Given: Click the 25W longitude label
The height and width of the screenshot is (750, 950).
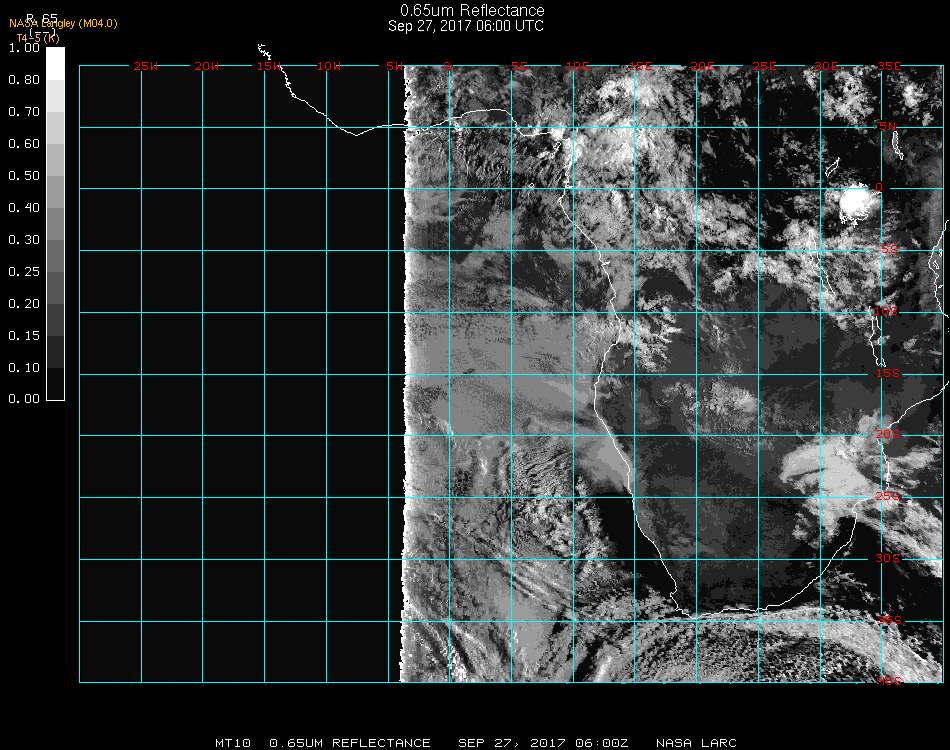Looking at the screenshot, I should point(146,66).
